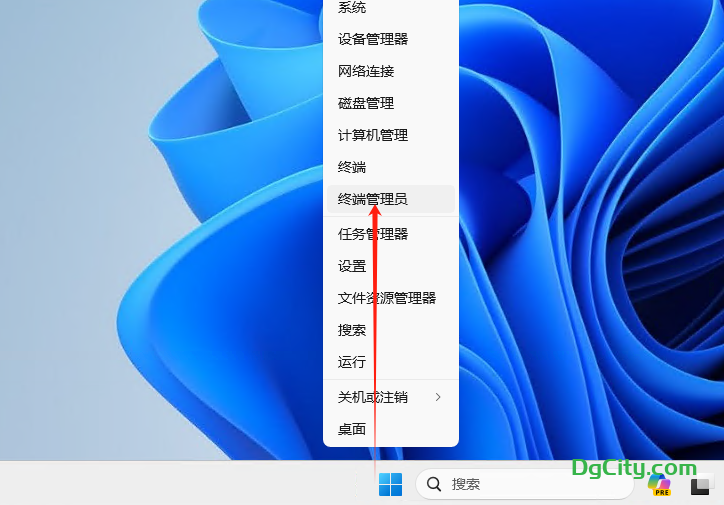Click the magnifier icon in search box
The height and width of the screenshot is (505, 724).
point(434,484)
